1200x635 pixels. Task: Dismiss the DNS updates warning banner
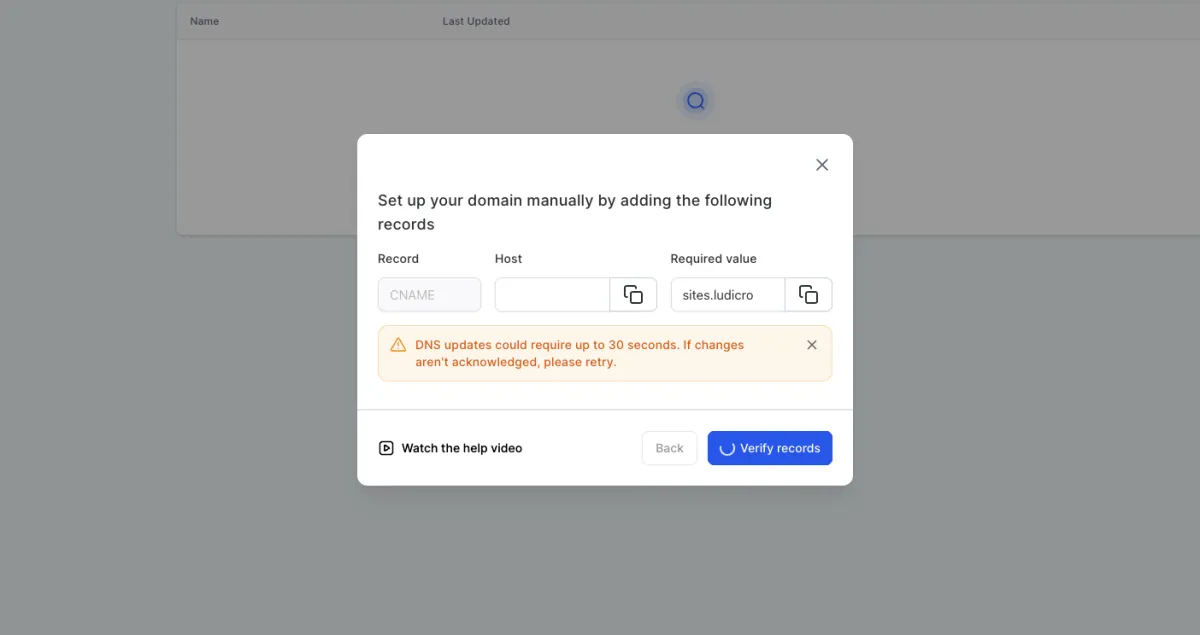point(812,345)
